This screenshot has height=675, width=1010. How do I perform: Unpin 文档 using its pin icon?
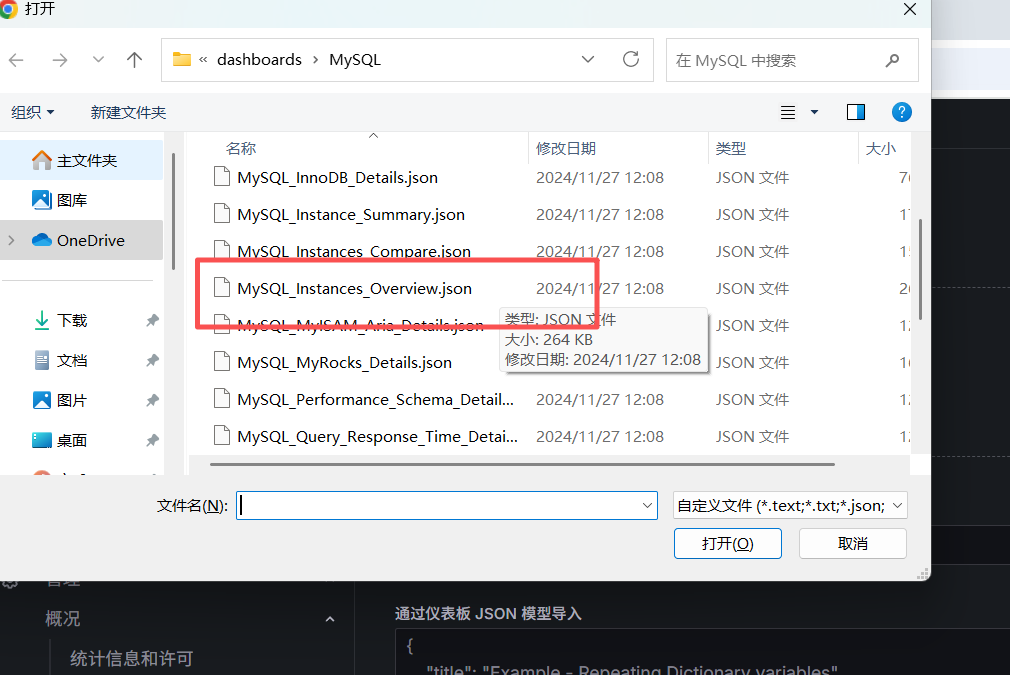pos(152,360)
